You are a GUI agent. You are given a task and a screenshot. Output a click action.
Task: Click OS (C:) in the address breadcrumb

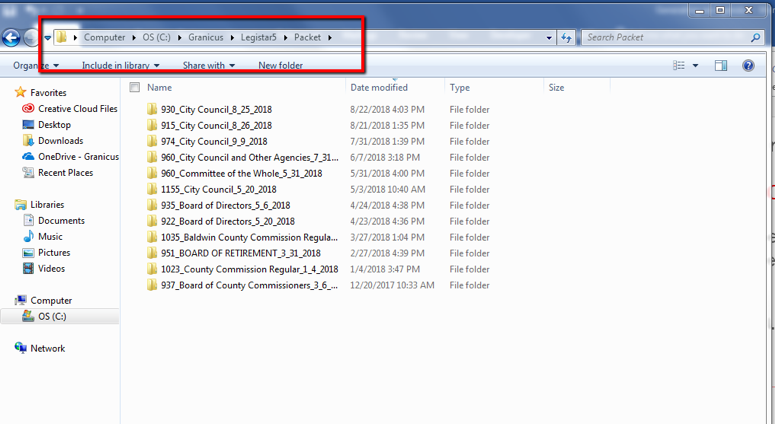156,38
